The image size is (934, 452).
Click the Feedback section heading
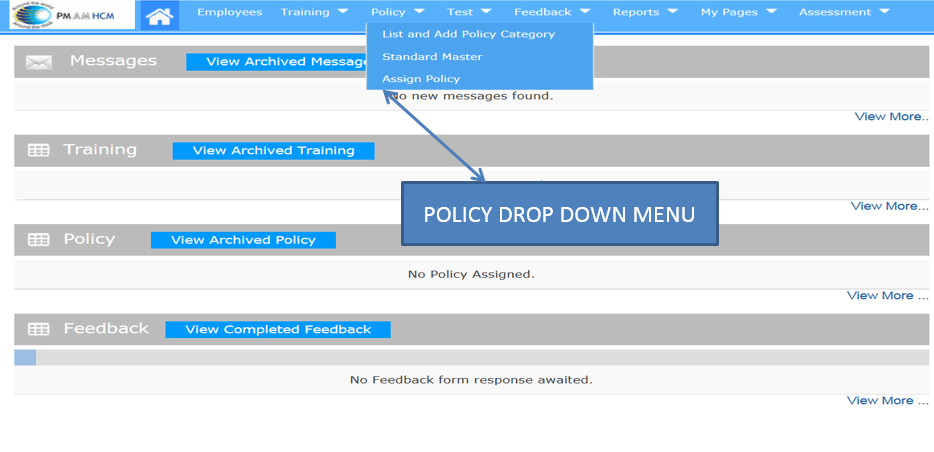coord(106,329)
